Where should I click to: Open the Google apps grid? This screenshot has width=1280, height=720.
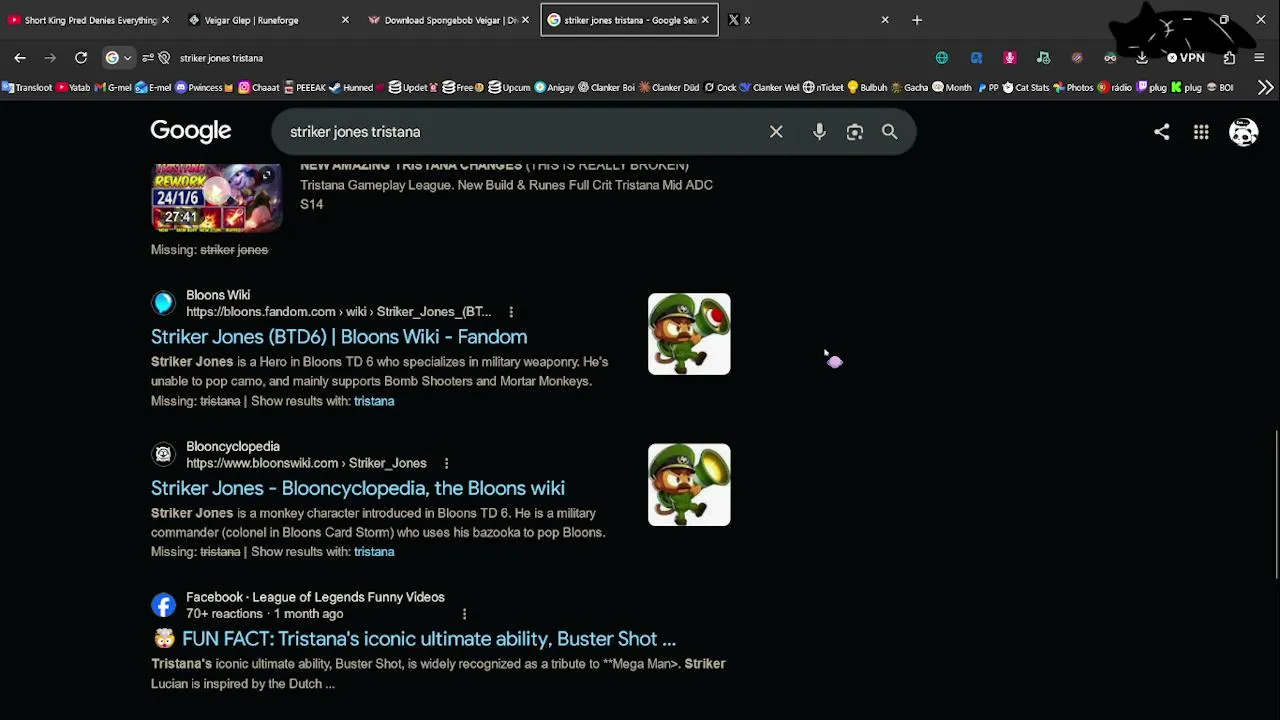pyautogui.click(x=1201, y=132)
